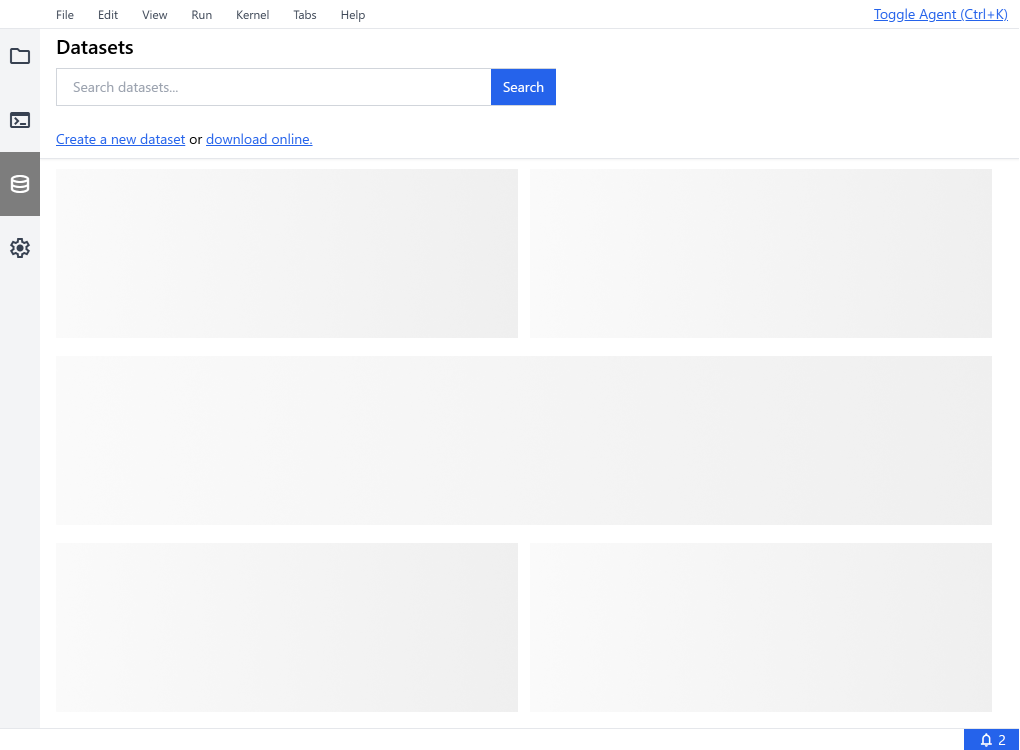Open the View menu
This screenshot has width=1020, height=750.
point(155,15)
